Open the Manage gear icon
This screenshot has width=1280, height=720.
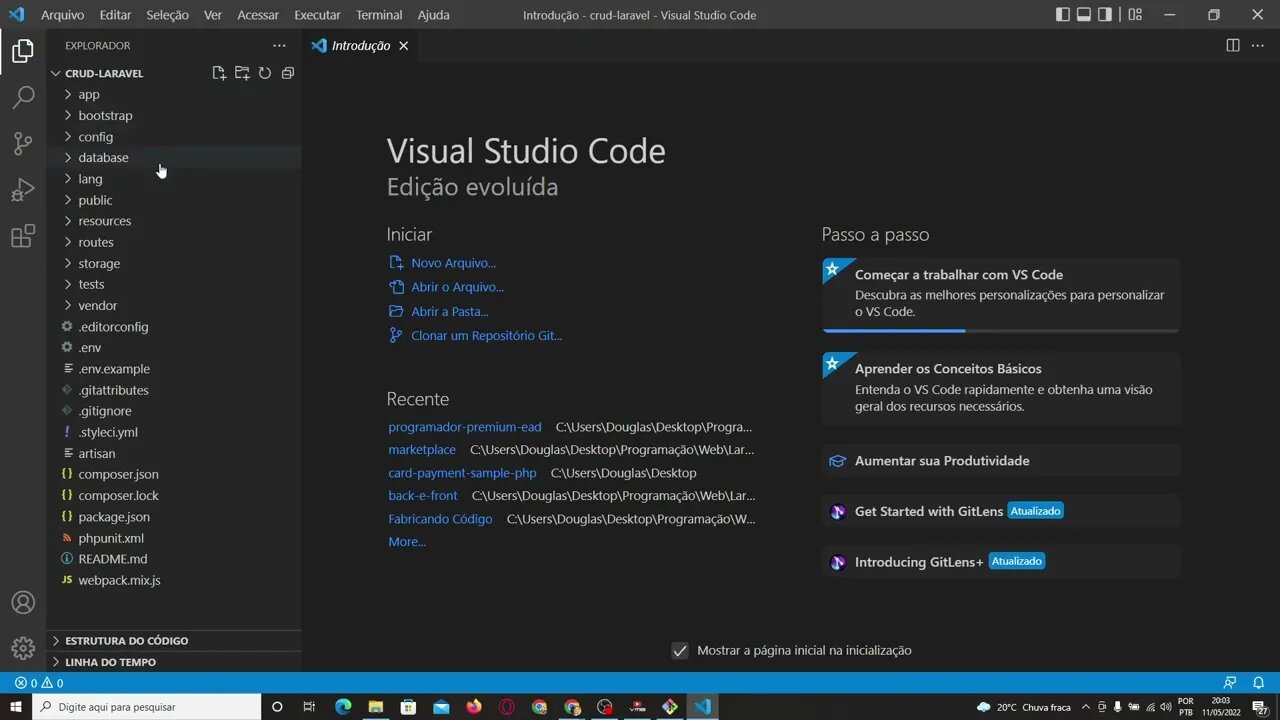tap(23, 649)
